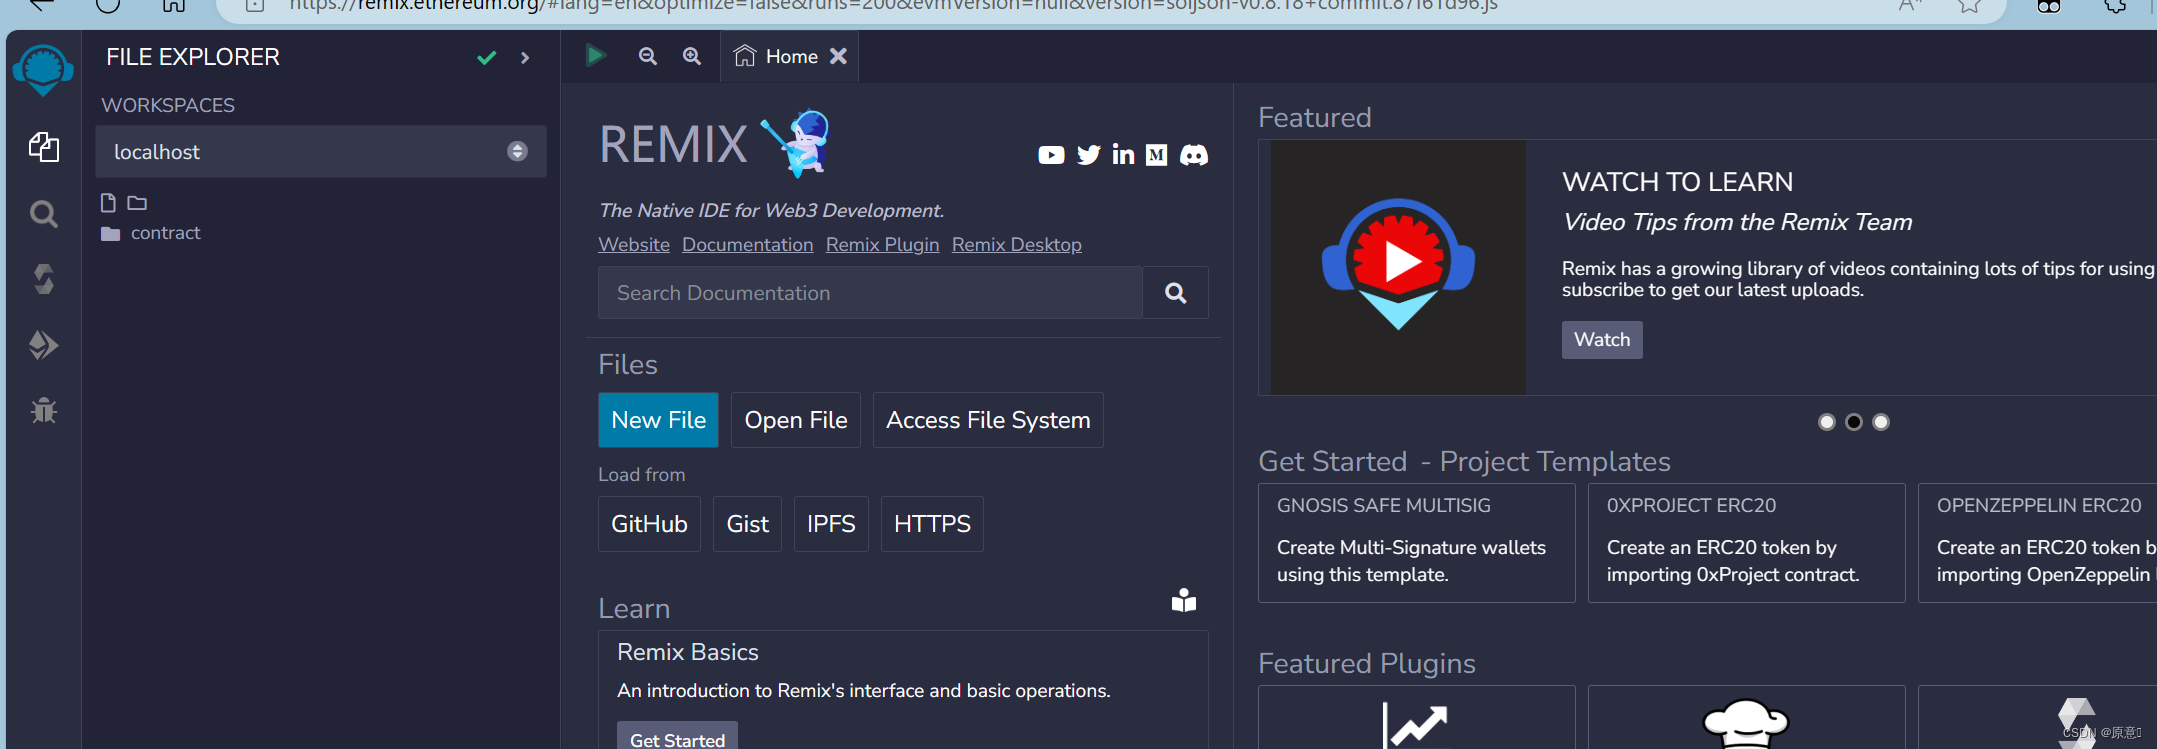2157x749 pixels.
Task: Open the featured plugin with chart icon
Action: (x=1417, y=718)
